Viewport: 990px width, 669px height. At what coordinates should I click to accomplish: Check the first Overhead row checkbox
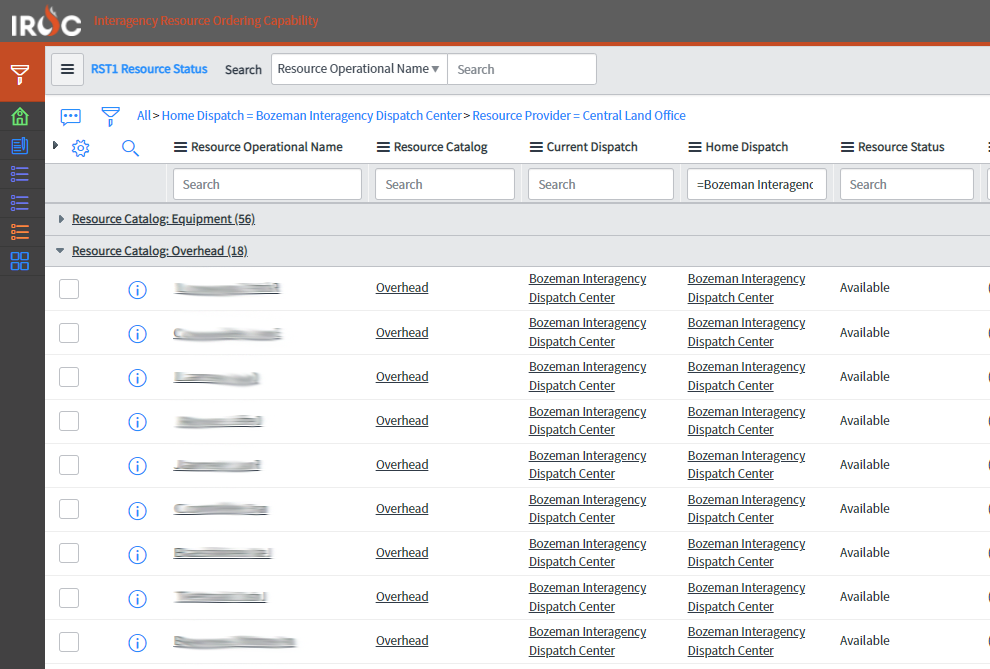pyautogui.click(x=69, y=289)
